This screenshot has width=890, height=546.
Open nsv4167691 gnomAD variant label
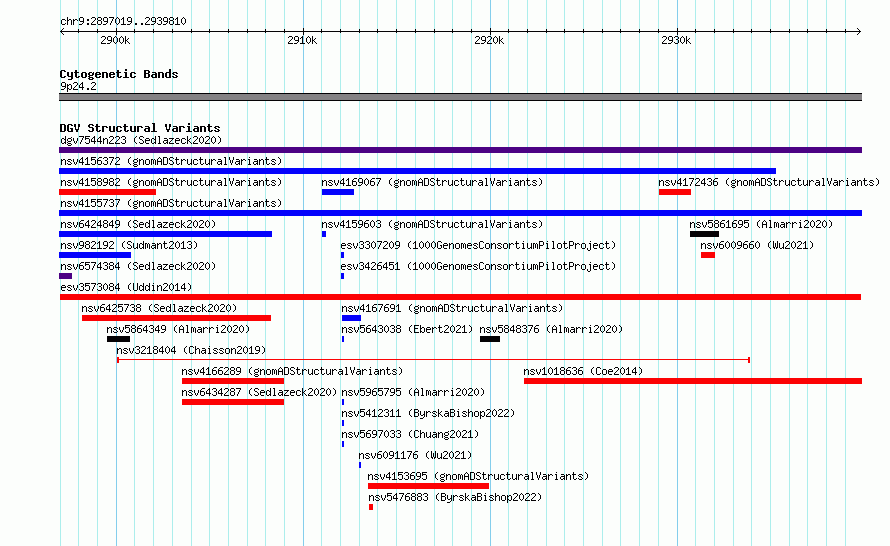pyautogui.click(x=452, y=308)
